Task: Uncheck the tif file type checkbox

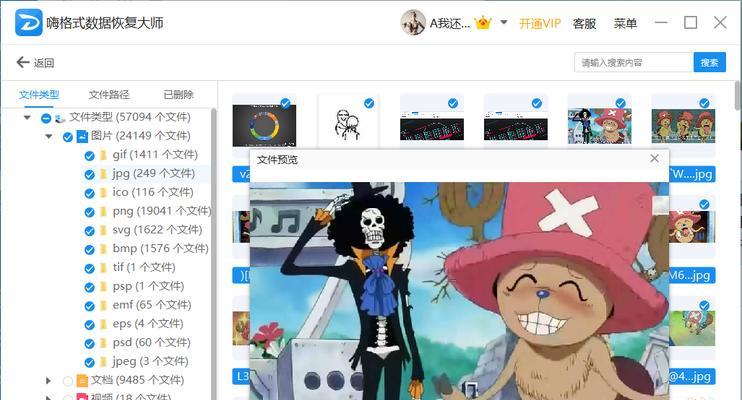Action: (89, 268)
